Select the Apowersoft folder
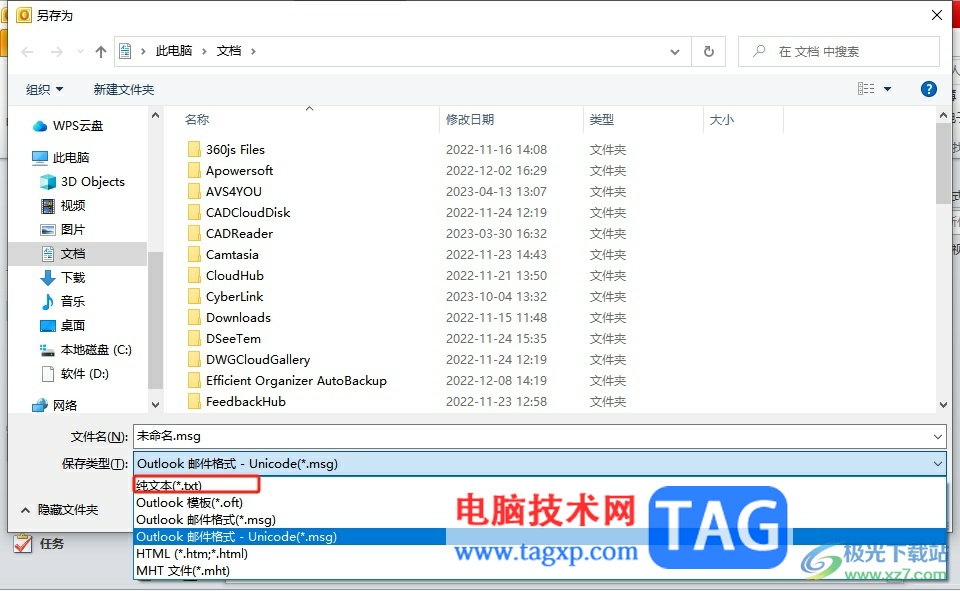Viewport: 960px width, 591px height. coord(230,170)
